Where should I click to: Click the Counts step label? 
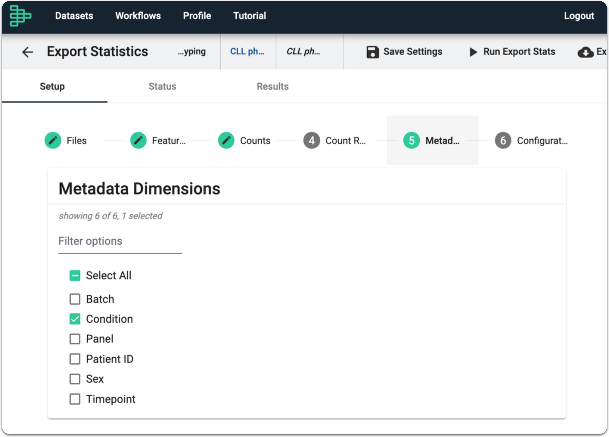(x=255, y=141)
